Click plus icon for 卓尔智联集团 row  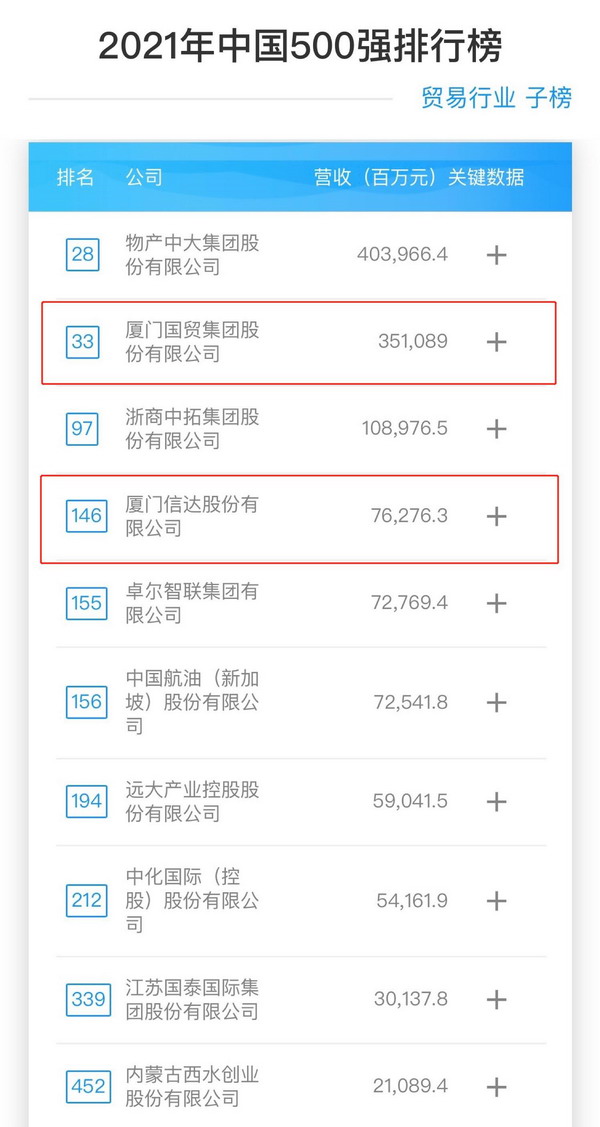click(496, 603)
